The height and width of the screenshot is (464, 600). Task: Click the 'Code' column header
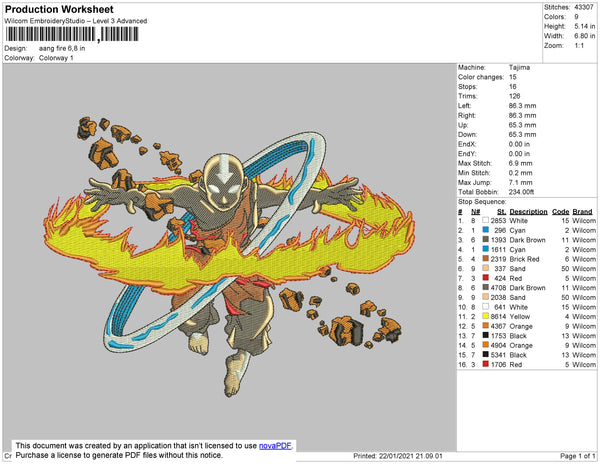pos(561,212)
